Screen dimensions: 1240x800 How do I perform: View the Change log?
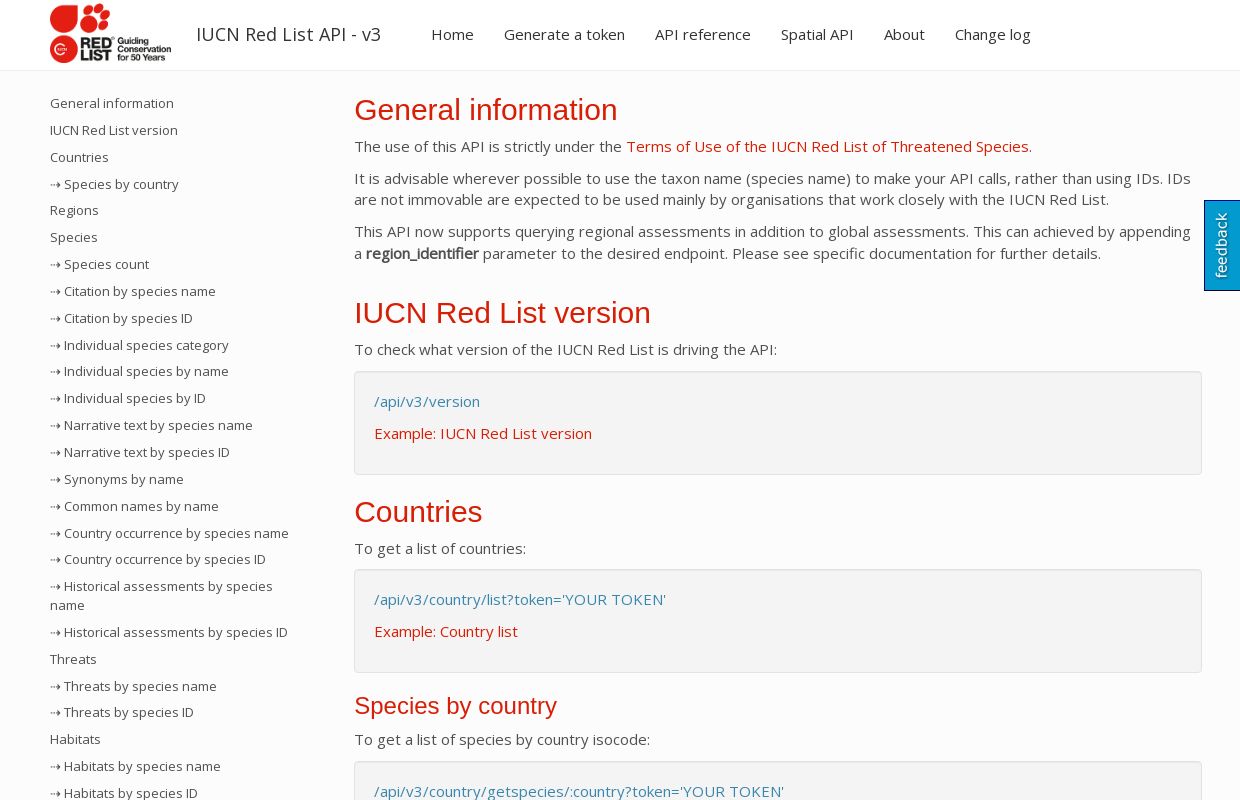coord(992,35)
